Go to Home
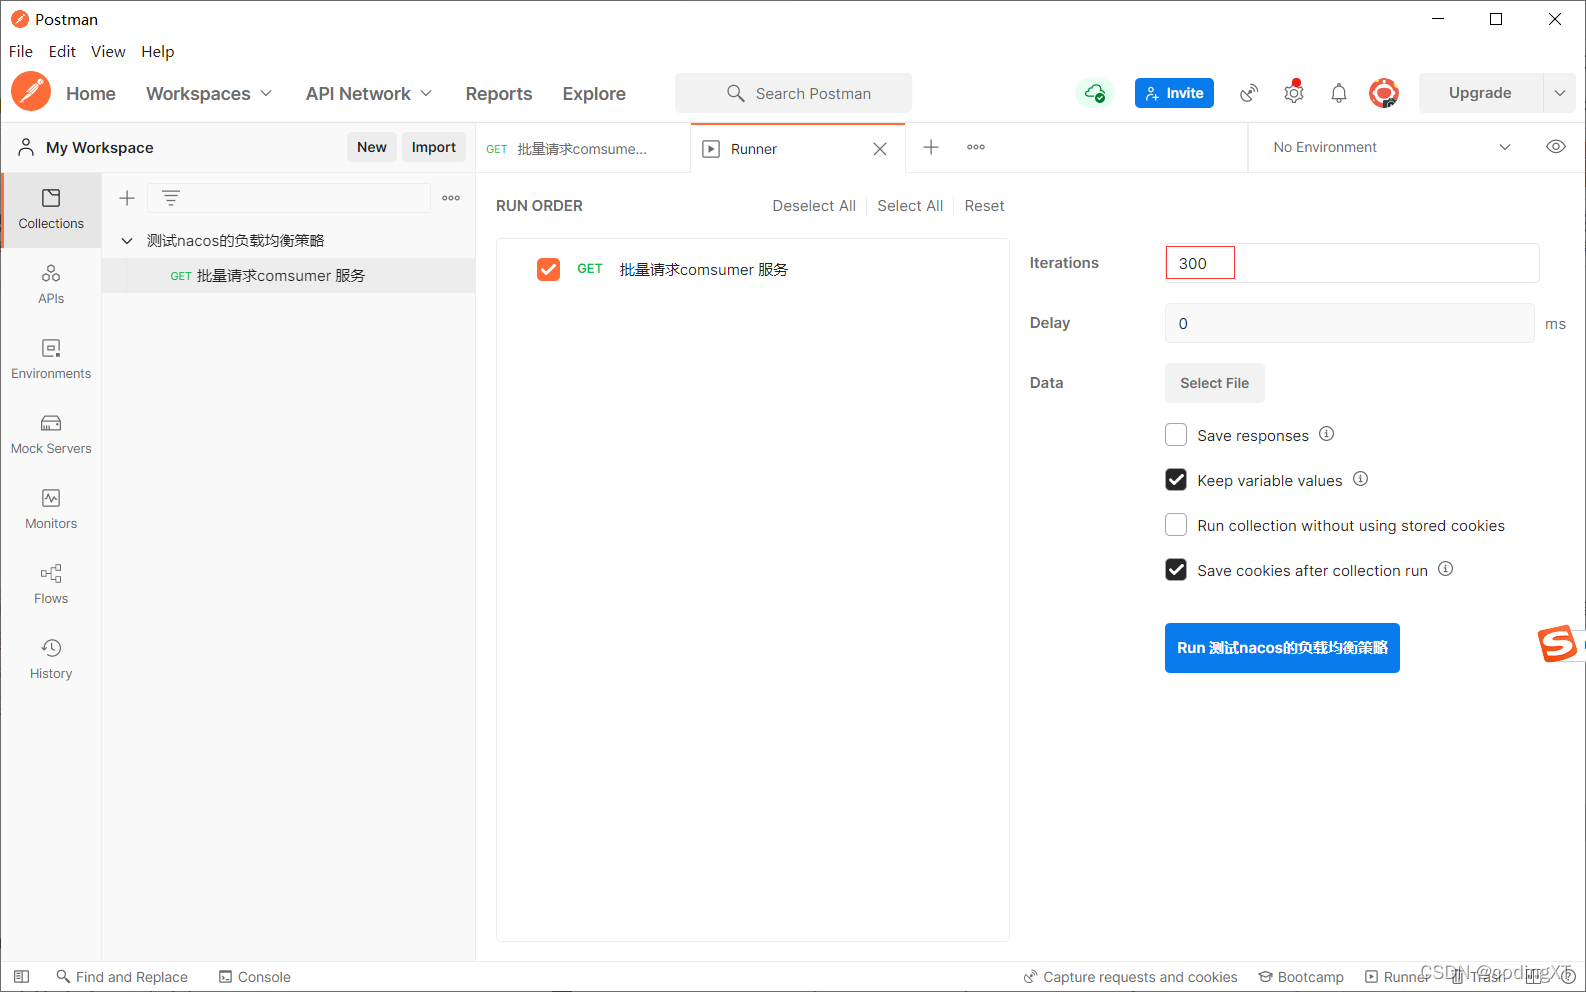The height and width of the screenshot is (992, 1586). 91,93
